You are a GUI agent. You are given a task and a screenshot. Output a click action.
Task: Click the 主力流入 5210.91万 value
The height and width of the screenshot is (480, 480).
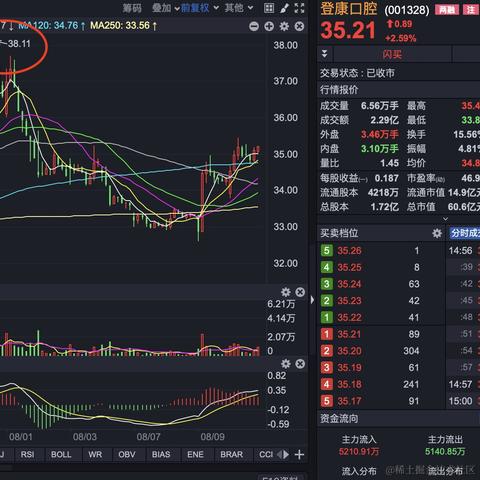[359, 452]
